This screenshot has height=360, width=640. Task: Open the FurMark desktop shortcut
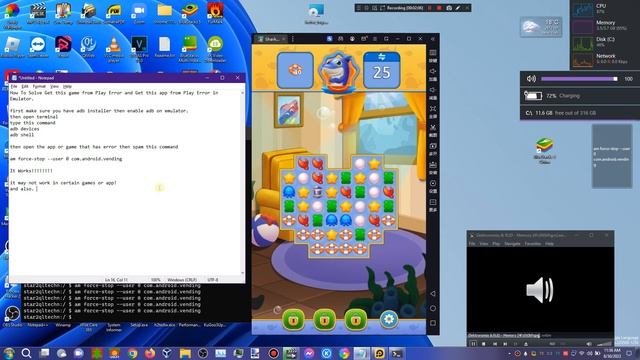coord(215,13)
